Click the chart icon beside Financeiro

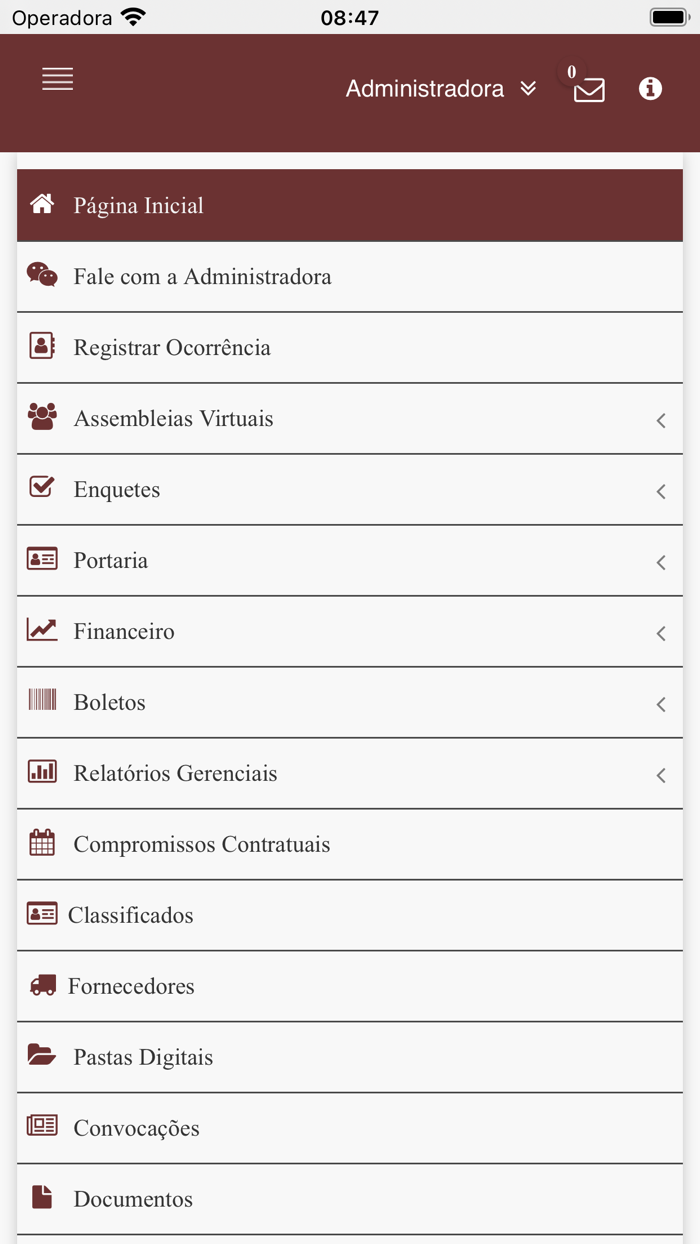41,630
